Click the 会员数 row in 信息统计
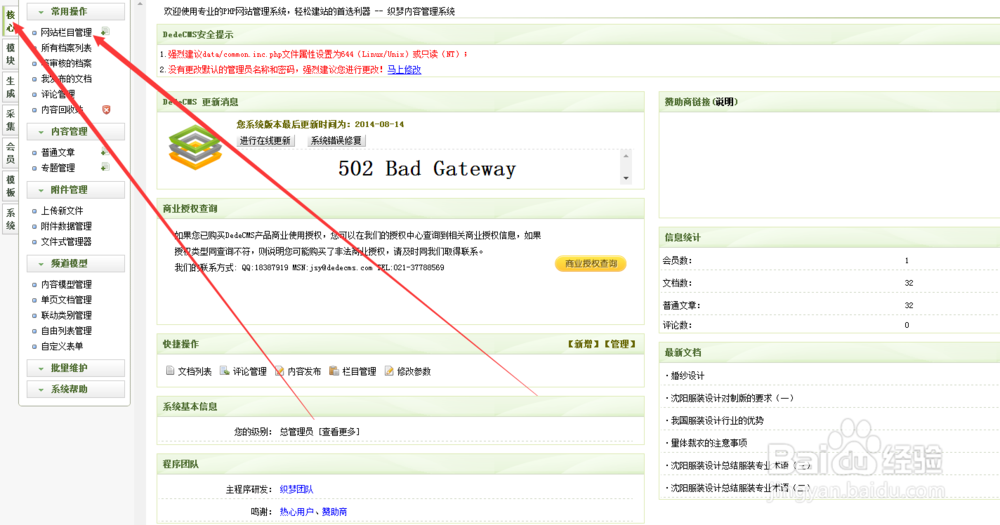 830,260
